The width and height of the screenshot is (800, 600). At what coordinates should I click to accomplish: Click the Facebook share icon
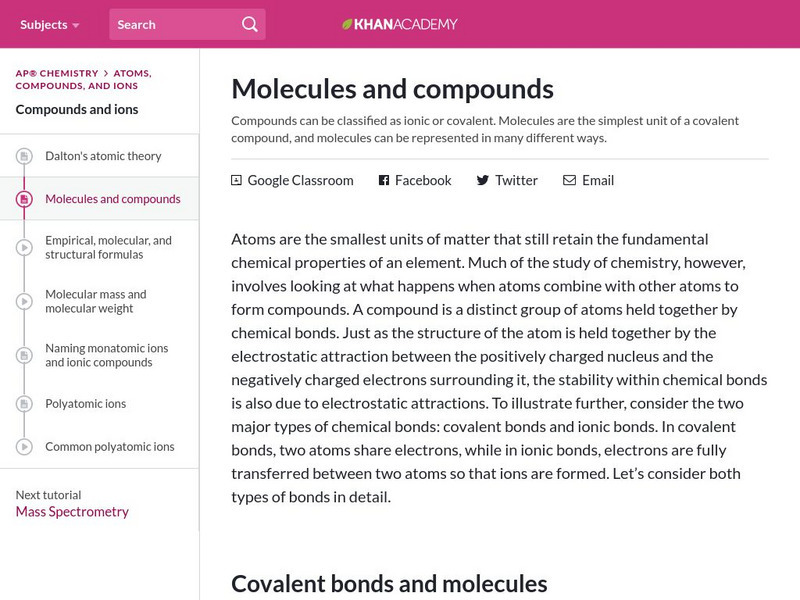pyautogui.click(x=383, y=181)
